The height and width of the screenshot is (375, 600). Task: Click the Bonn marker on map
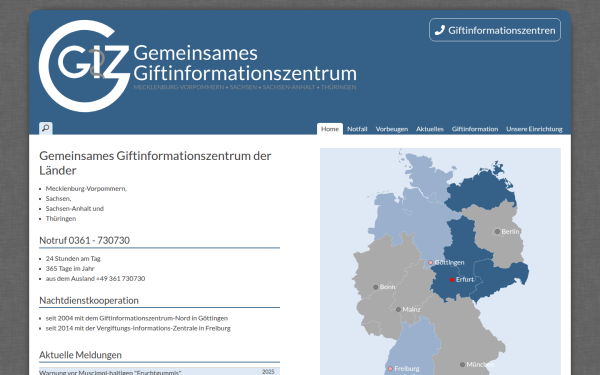point(376,287)
